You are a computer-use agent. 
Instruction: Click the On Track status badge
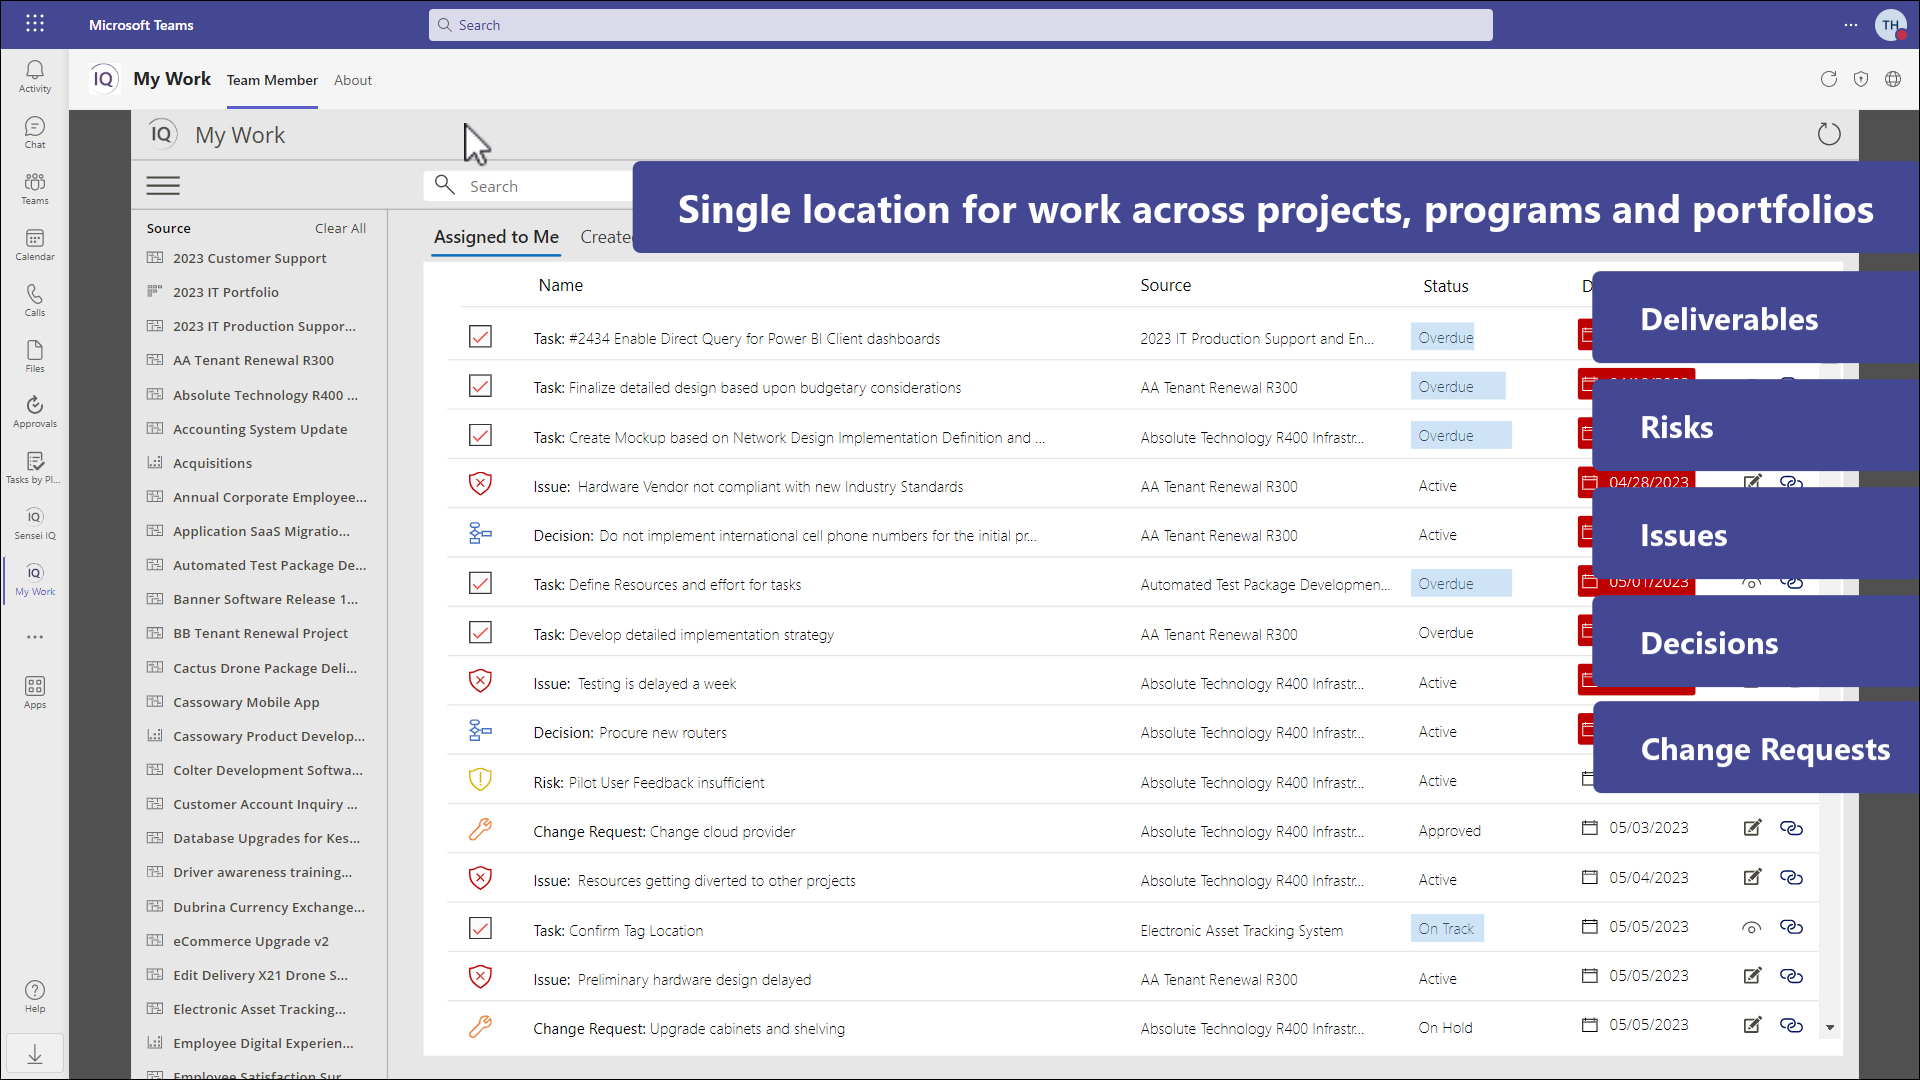(x=1446, y=928)
